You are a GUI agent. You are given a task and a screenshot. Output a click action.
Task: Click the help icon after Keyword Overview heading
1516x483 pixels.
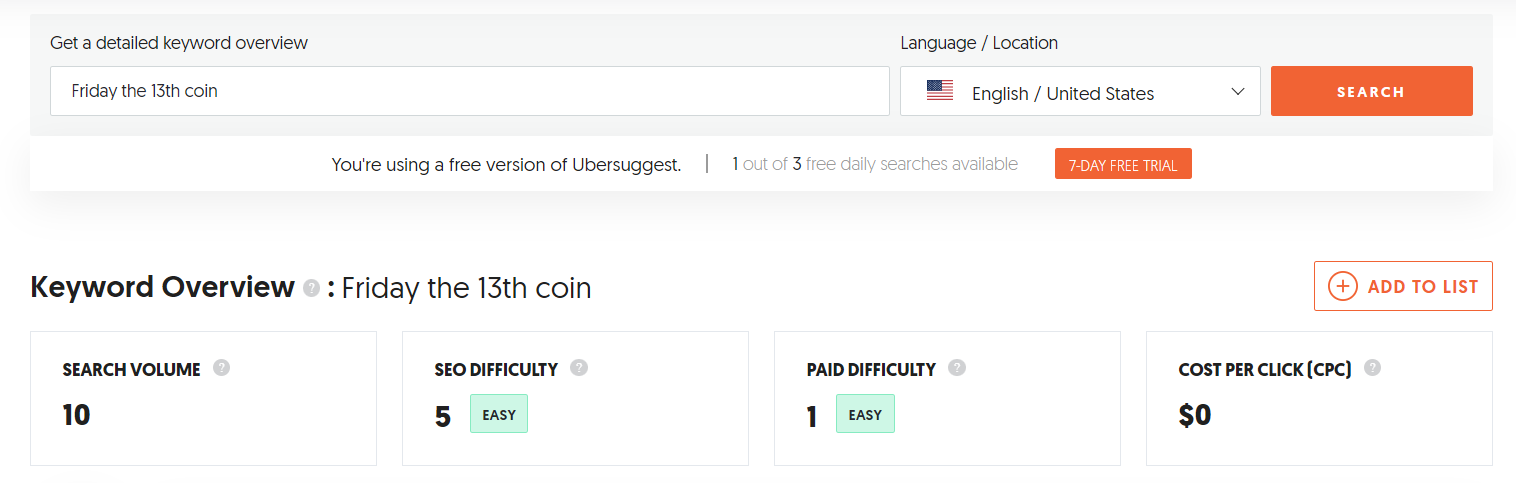311,288
